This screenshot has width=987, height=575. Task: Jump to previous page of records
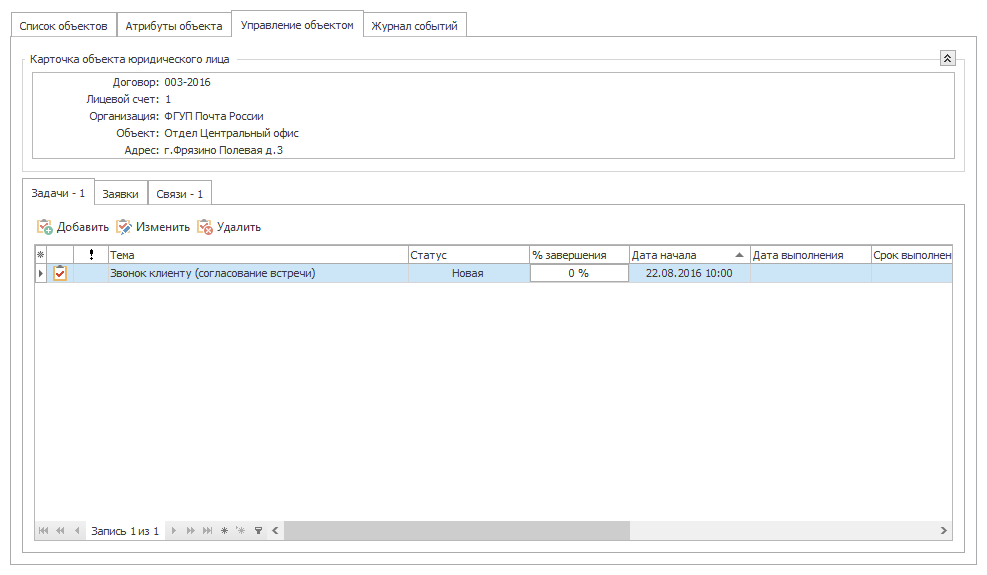[x=60, y=530]
